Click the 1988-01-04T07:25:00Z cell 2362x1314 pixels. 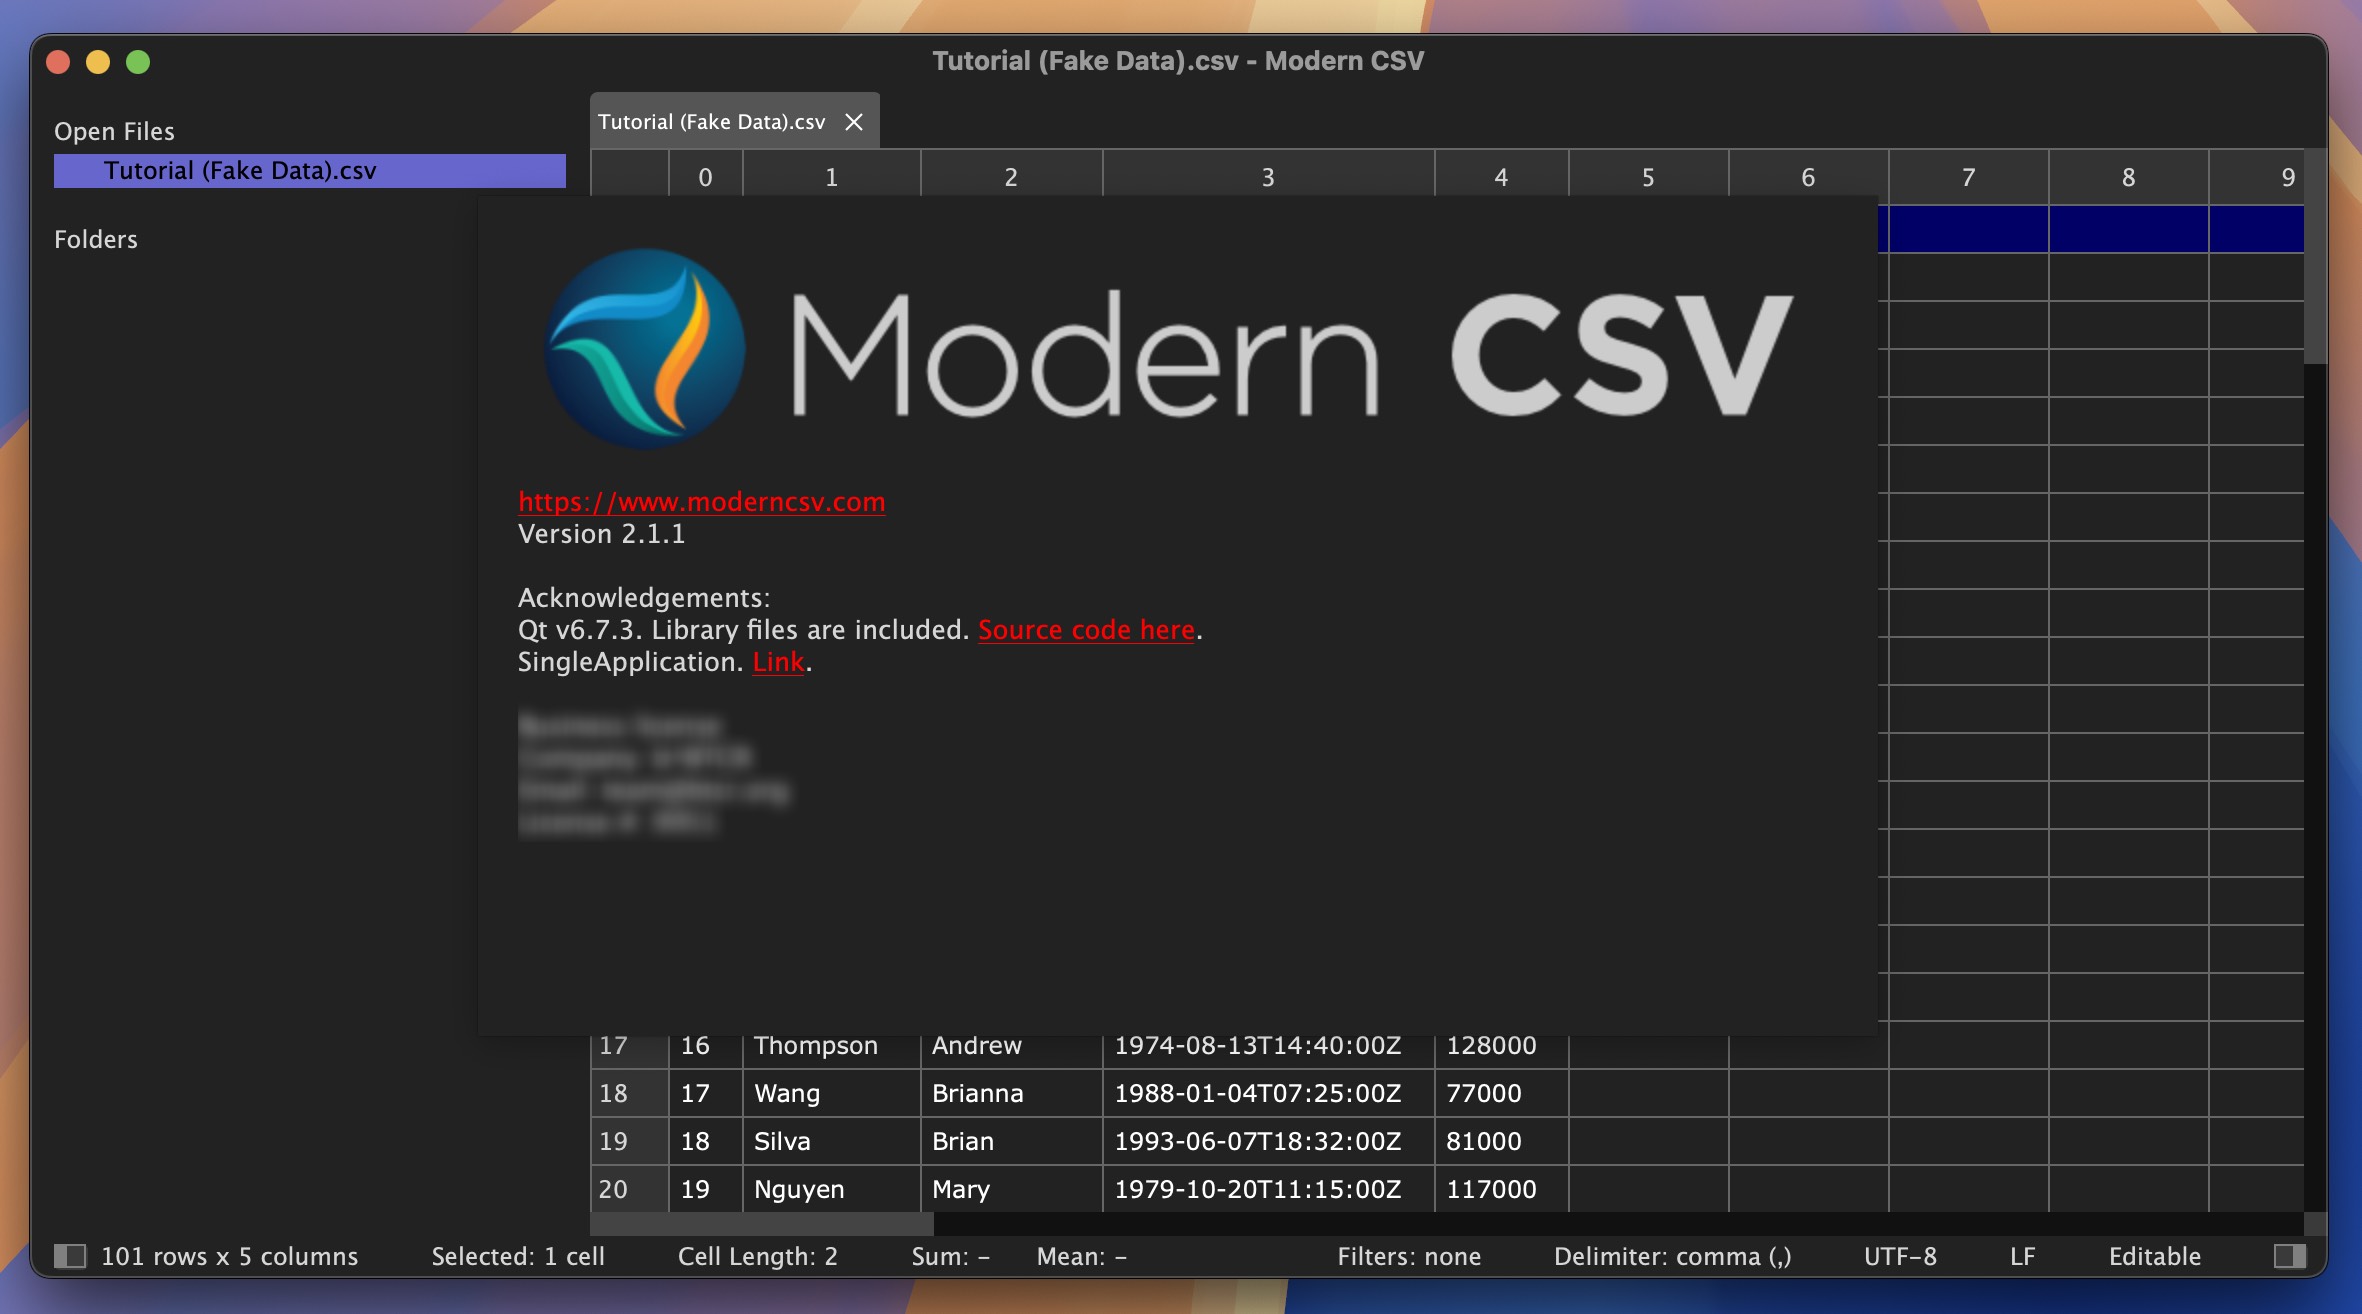(x=1268, y=1093)
